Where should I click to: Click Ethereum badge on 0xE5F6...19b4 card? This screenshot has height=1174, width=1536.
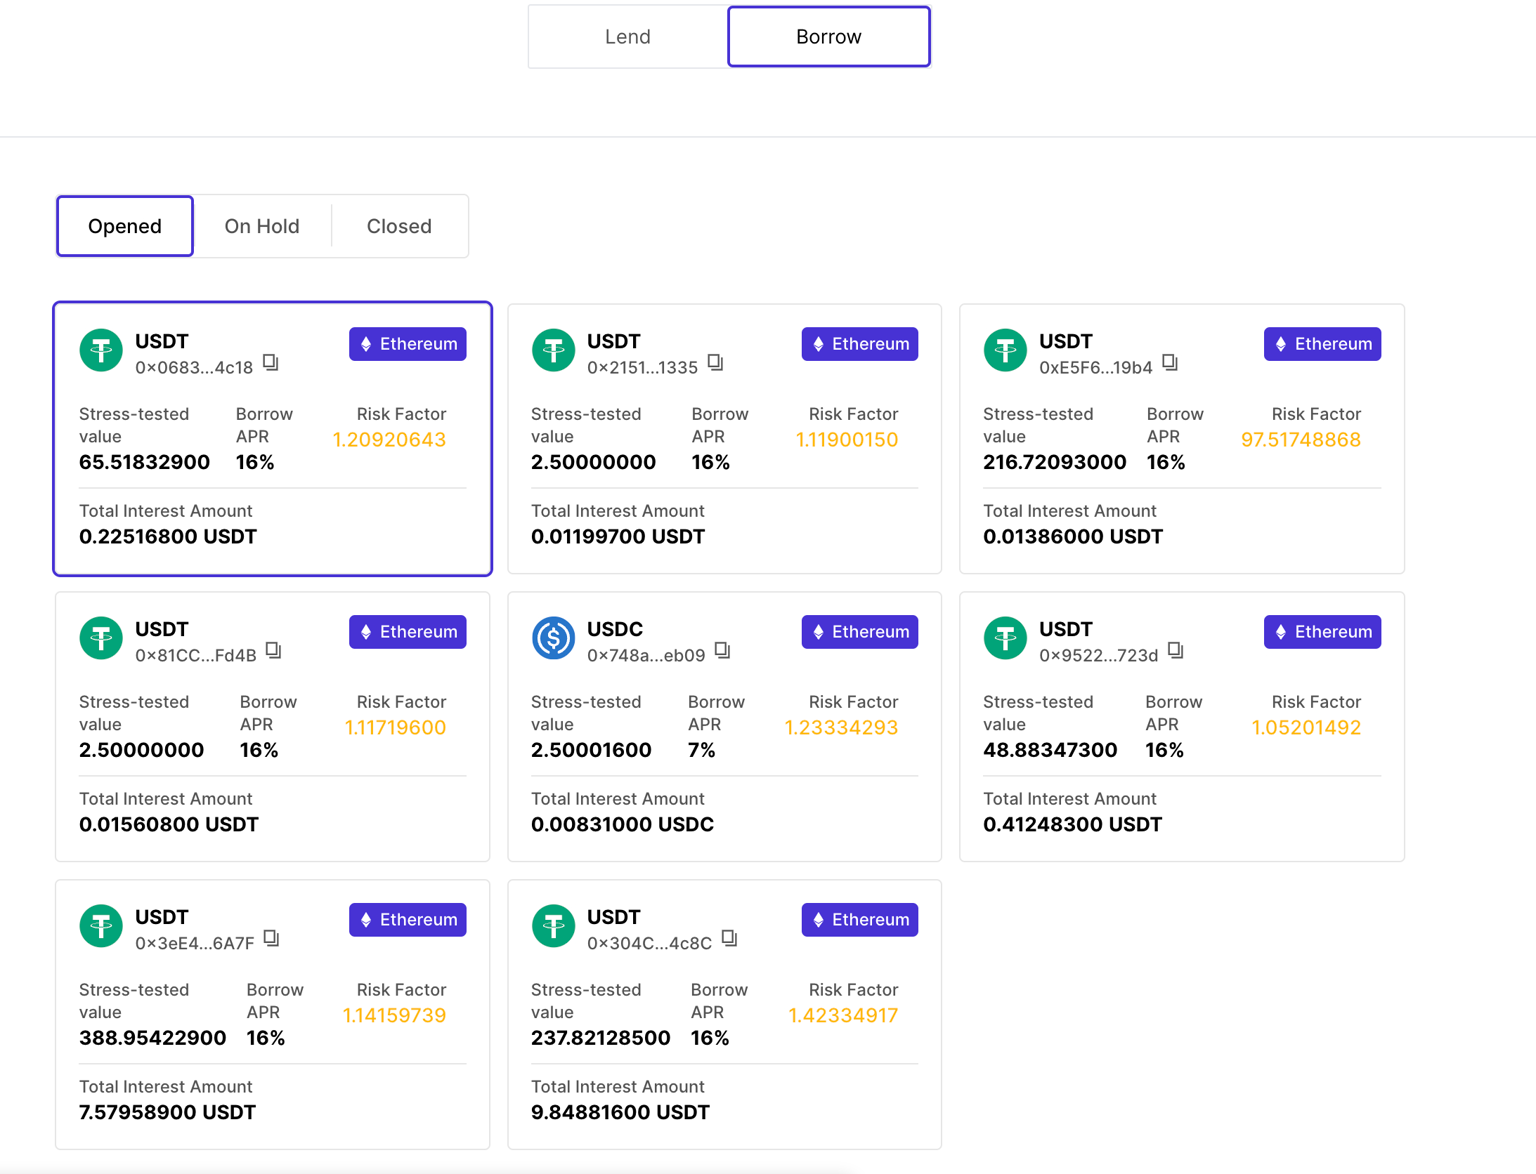pyautogui.click(x=1321, y=344)
